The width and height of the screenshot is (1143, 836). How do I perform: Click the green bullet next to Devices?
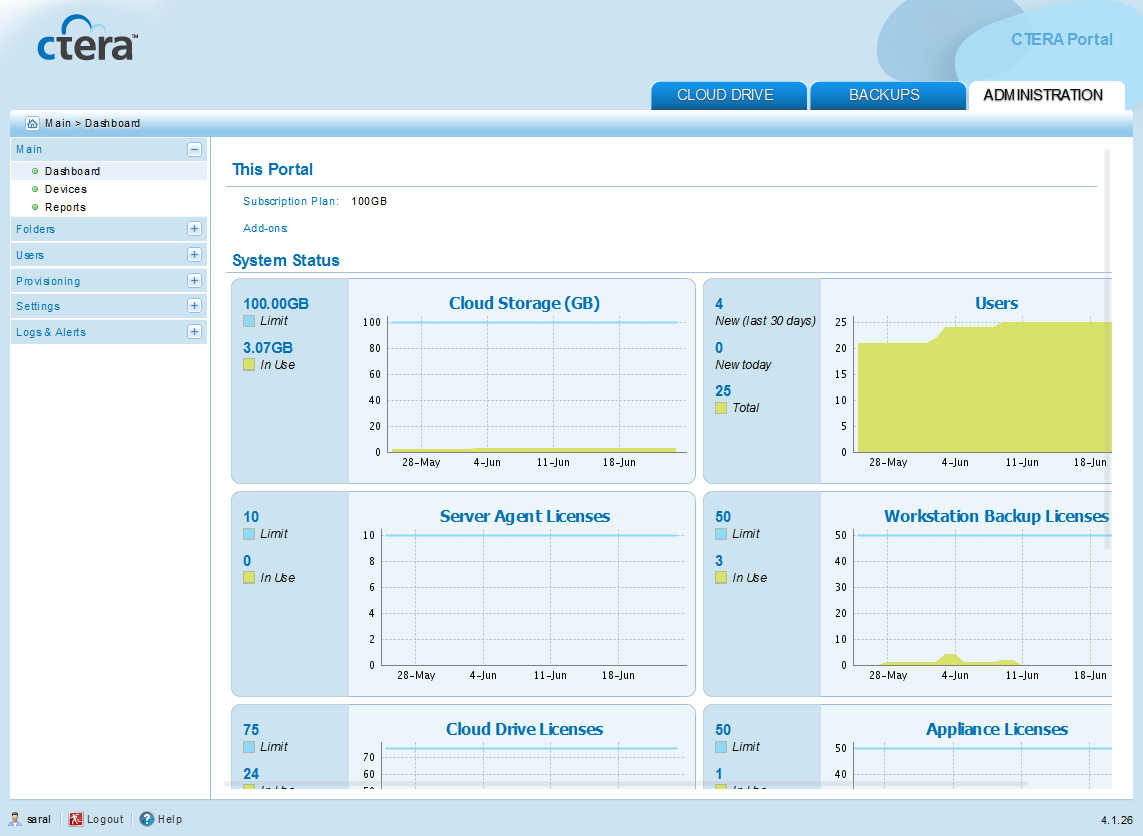click(x=35, y=190)
